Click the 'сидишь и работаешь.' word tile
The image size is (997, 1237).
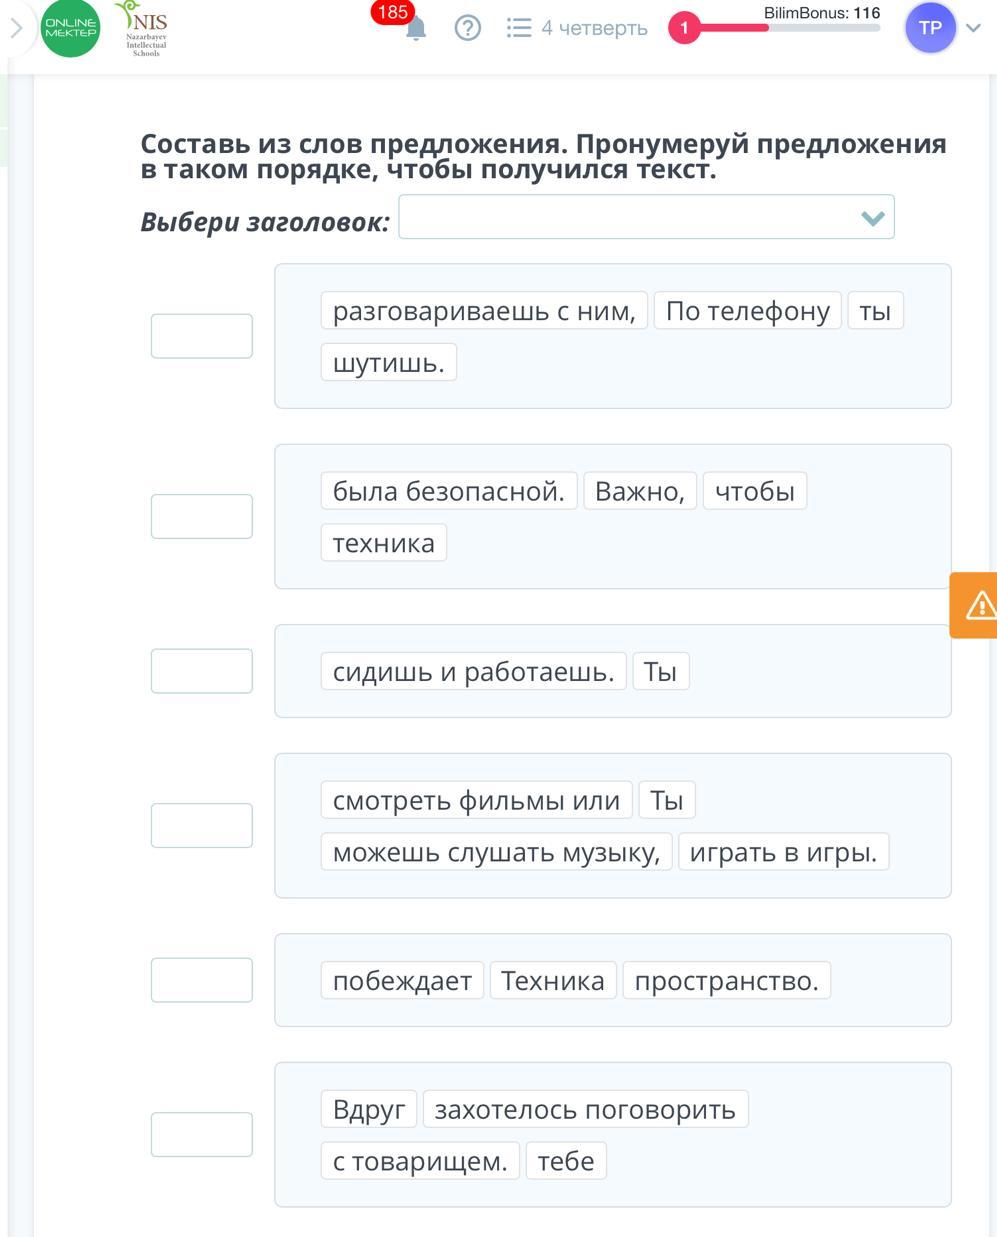tap(473, 671)
